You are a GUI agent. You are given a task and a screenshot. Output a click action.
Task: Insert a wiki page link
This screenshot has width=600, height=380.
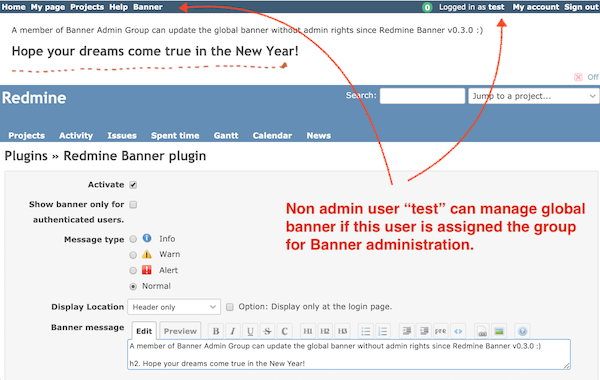[x=482, y=331]
